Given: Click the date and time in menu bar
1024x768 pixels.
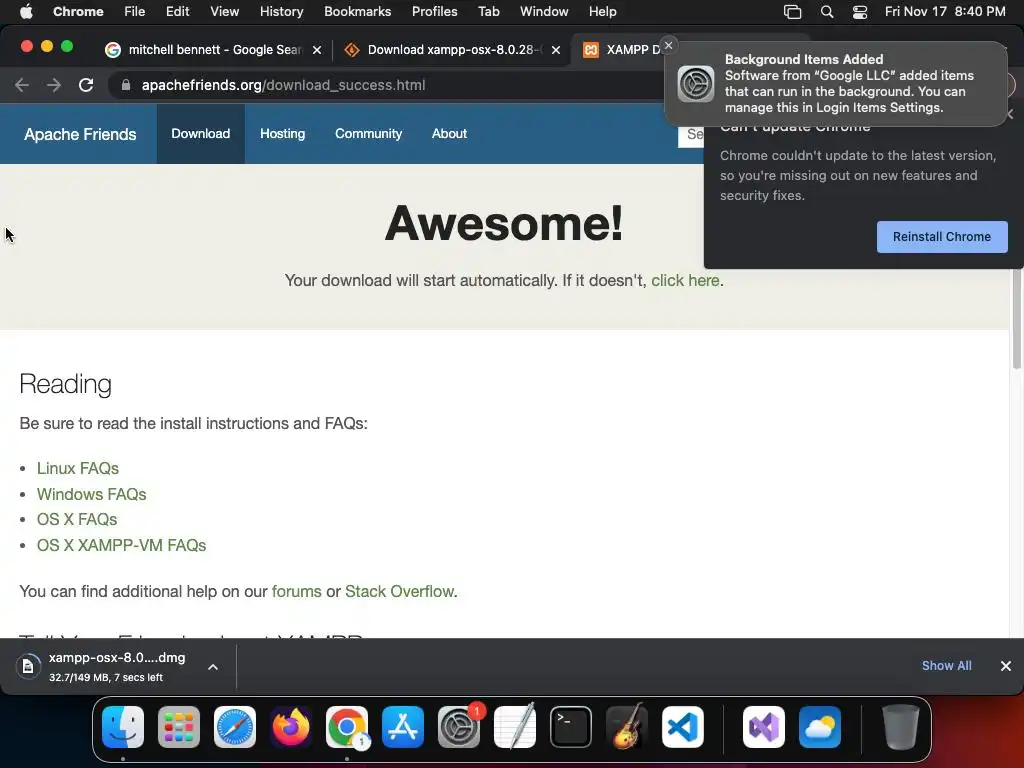Looking at the screenshot, I should click(945, 11).
